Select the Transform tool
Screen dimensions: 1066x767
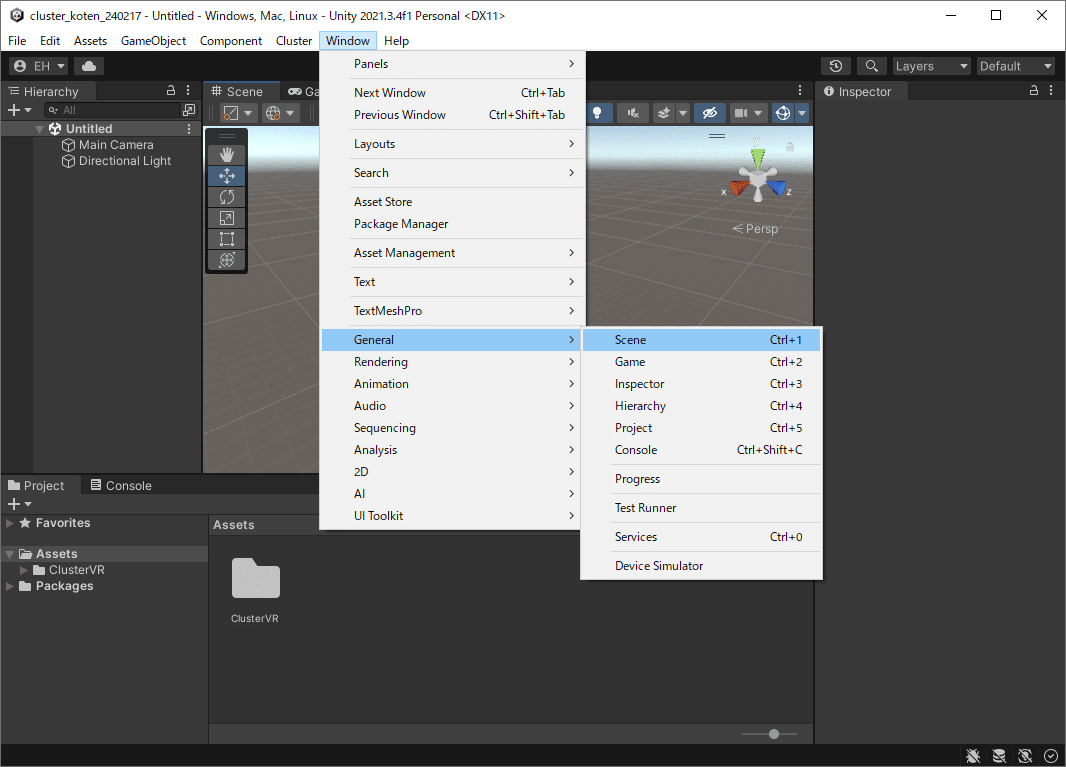226,260
